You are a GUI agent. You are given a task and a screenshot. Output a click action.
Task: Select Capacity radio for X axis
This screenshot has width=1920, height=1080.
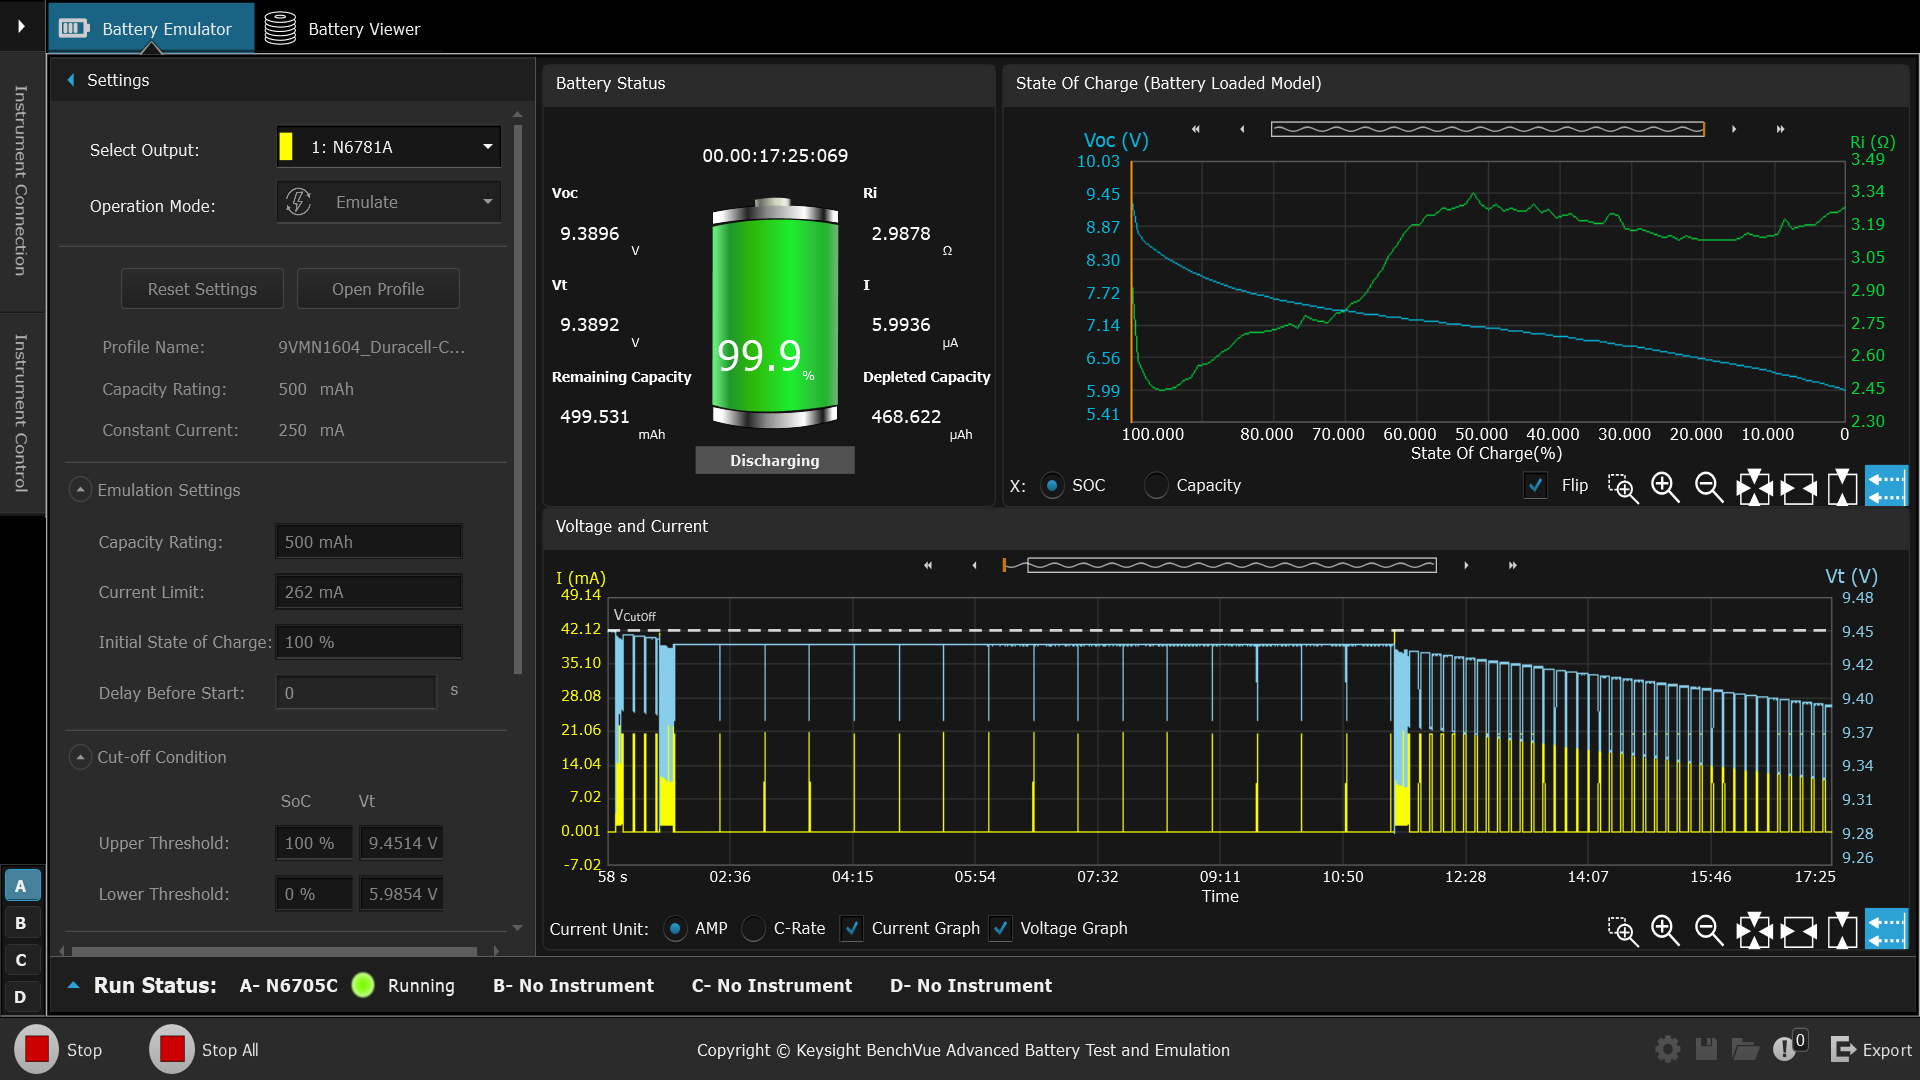1156,486
